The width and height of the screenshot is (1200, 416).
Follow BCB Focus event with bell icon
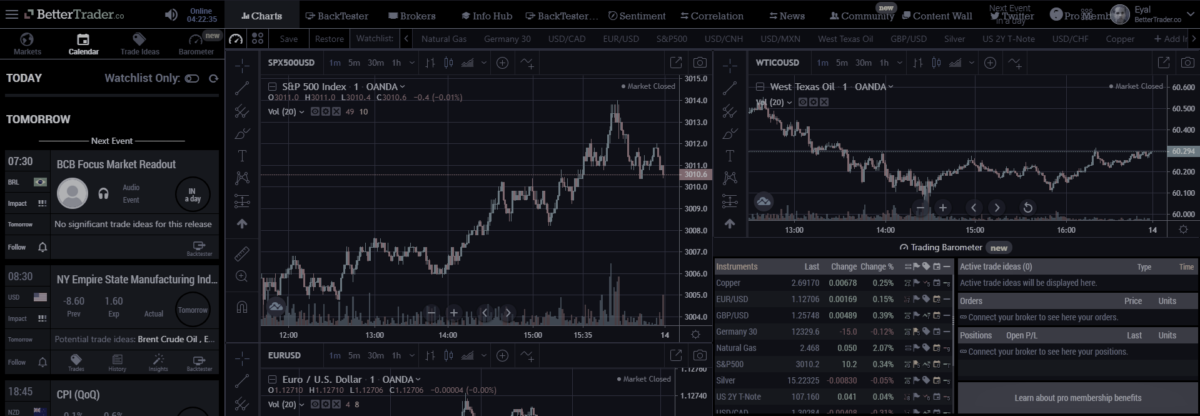[x=42, y=247]
